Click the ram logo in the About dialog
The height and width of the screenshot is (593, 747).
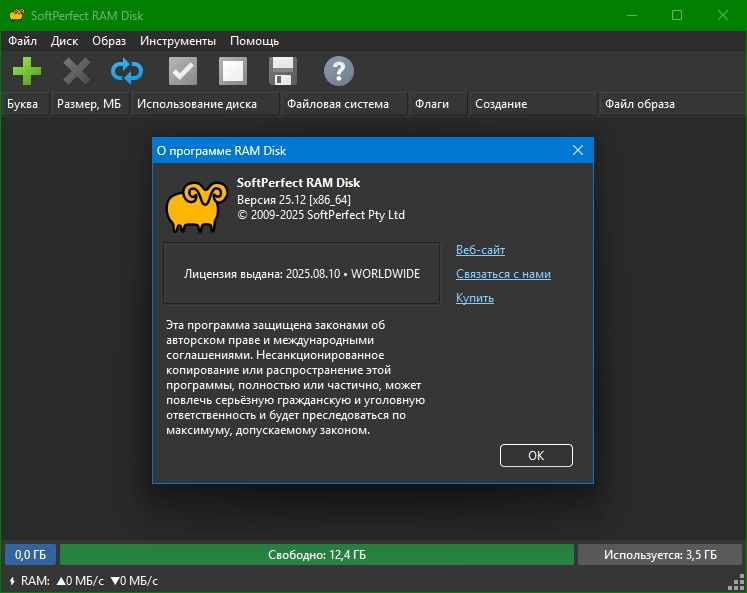tap(197, 207)
